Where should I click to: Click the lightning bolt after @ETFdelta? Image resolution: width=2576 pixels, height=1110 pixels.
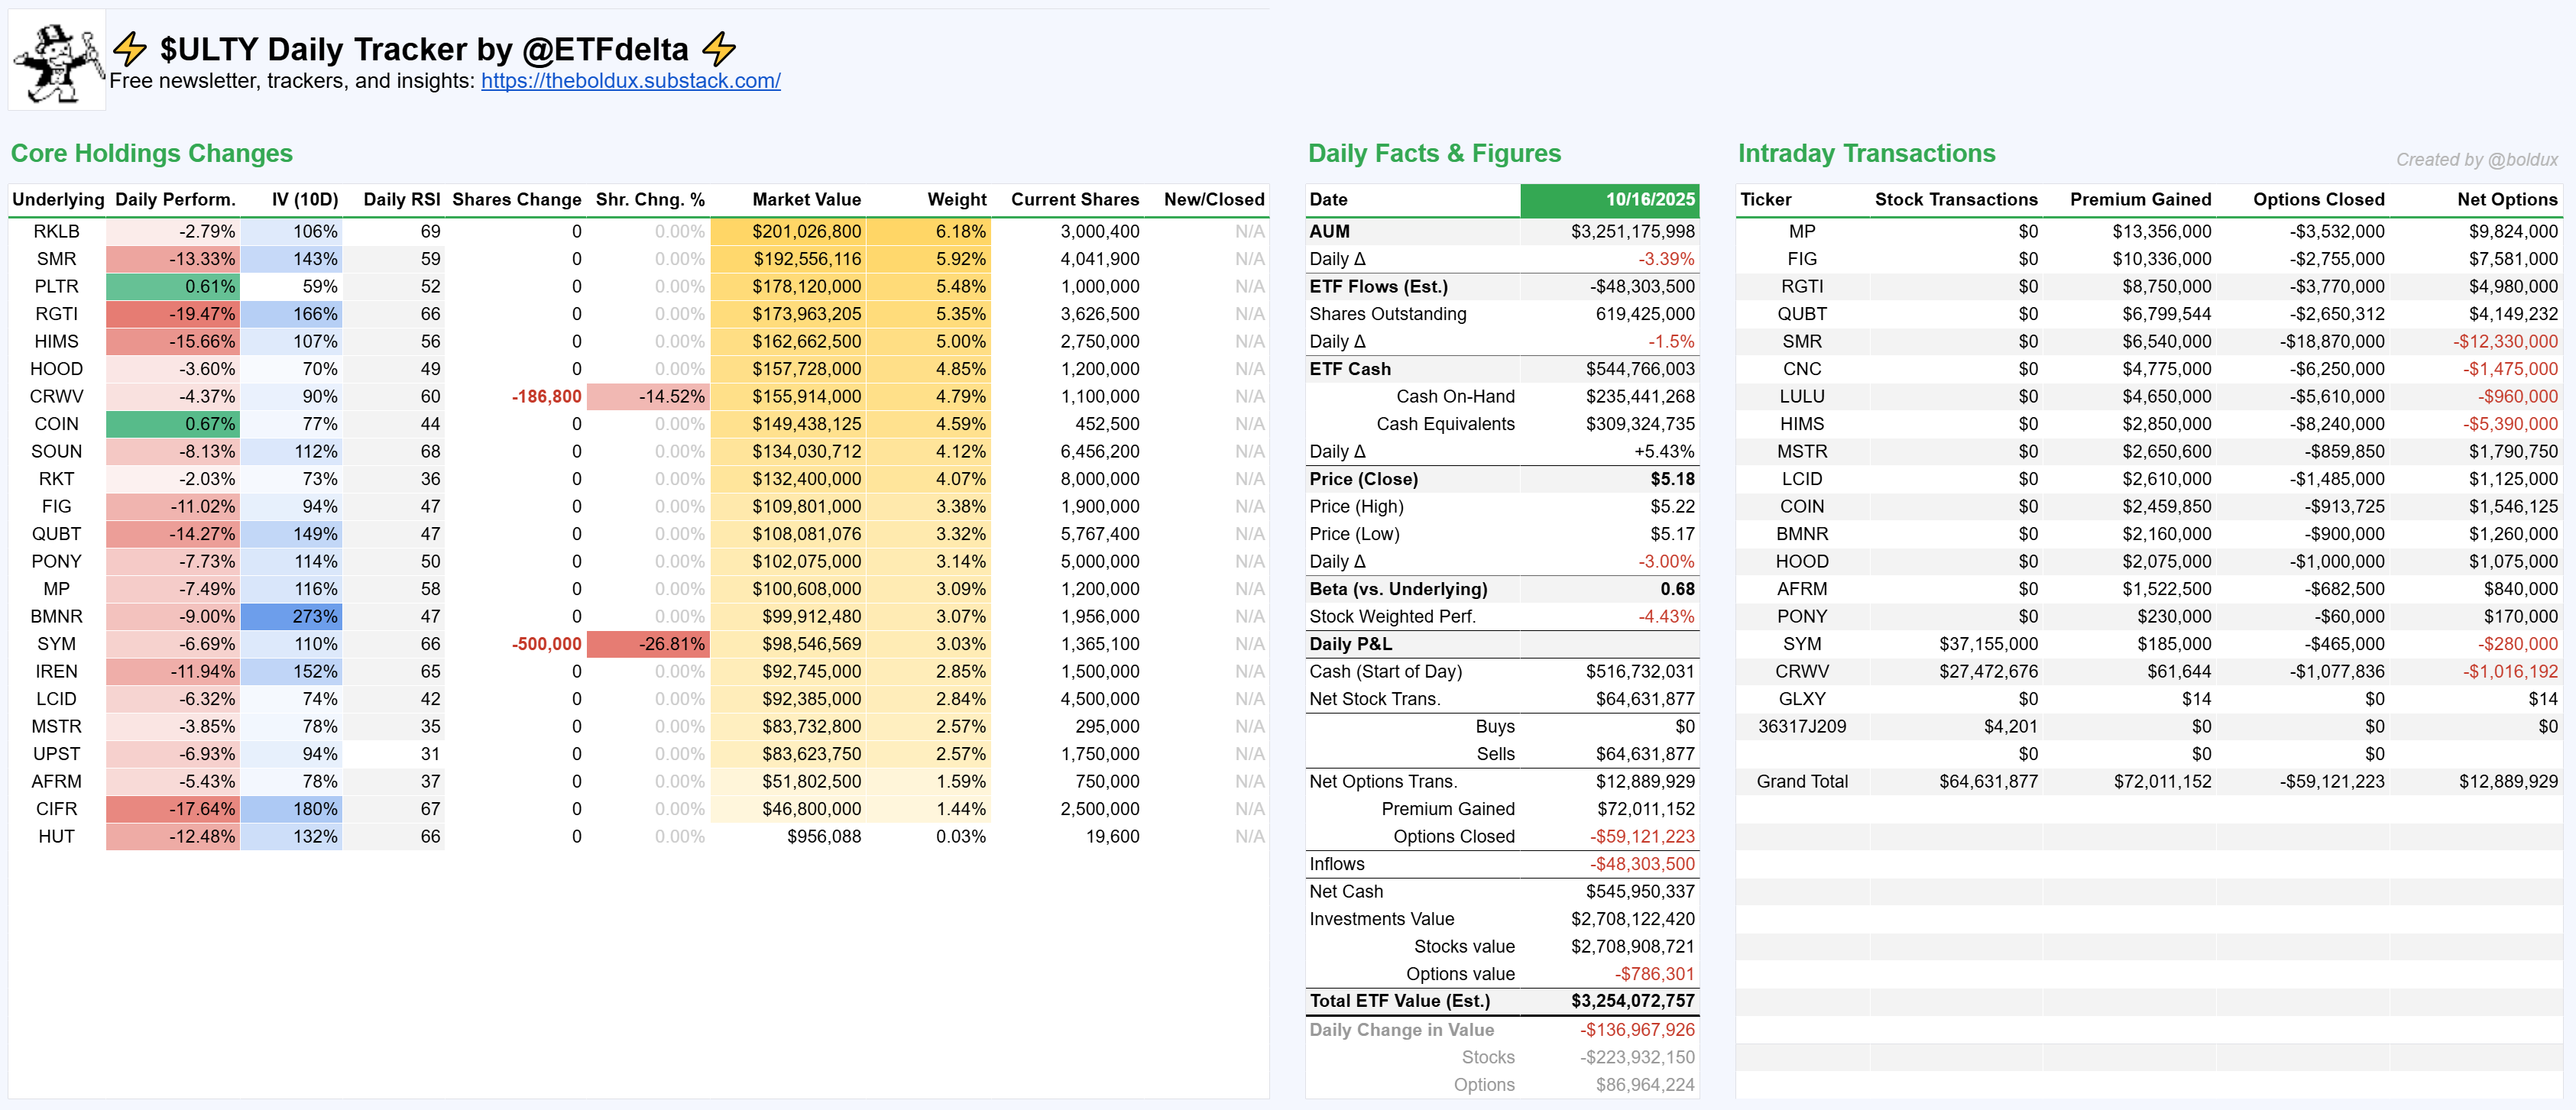(x=718, y=49)
